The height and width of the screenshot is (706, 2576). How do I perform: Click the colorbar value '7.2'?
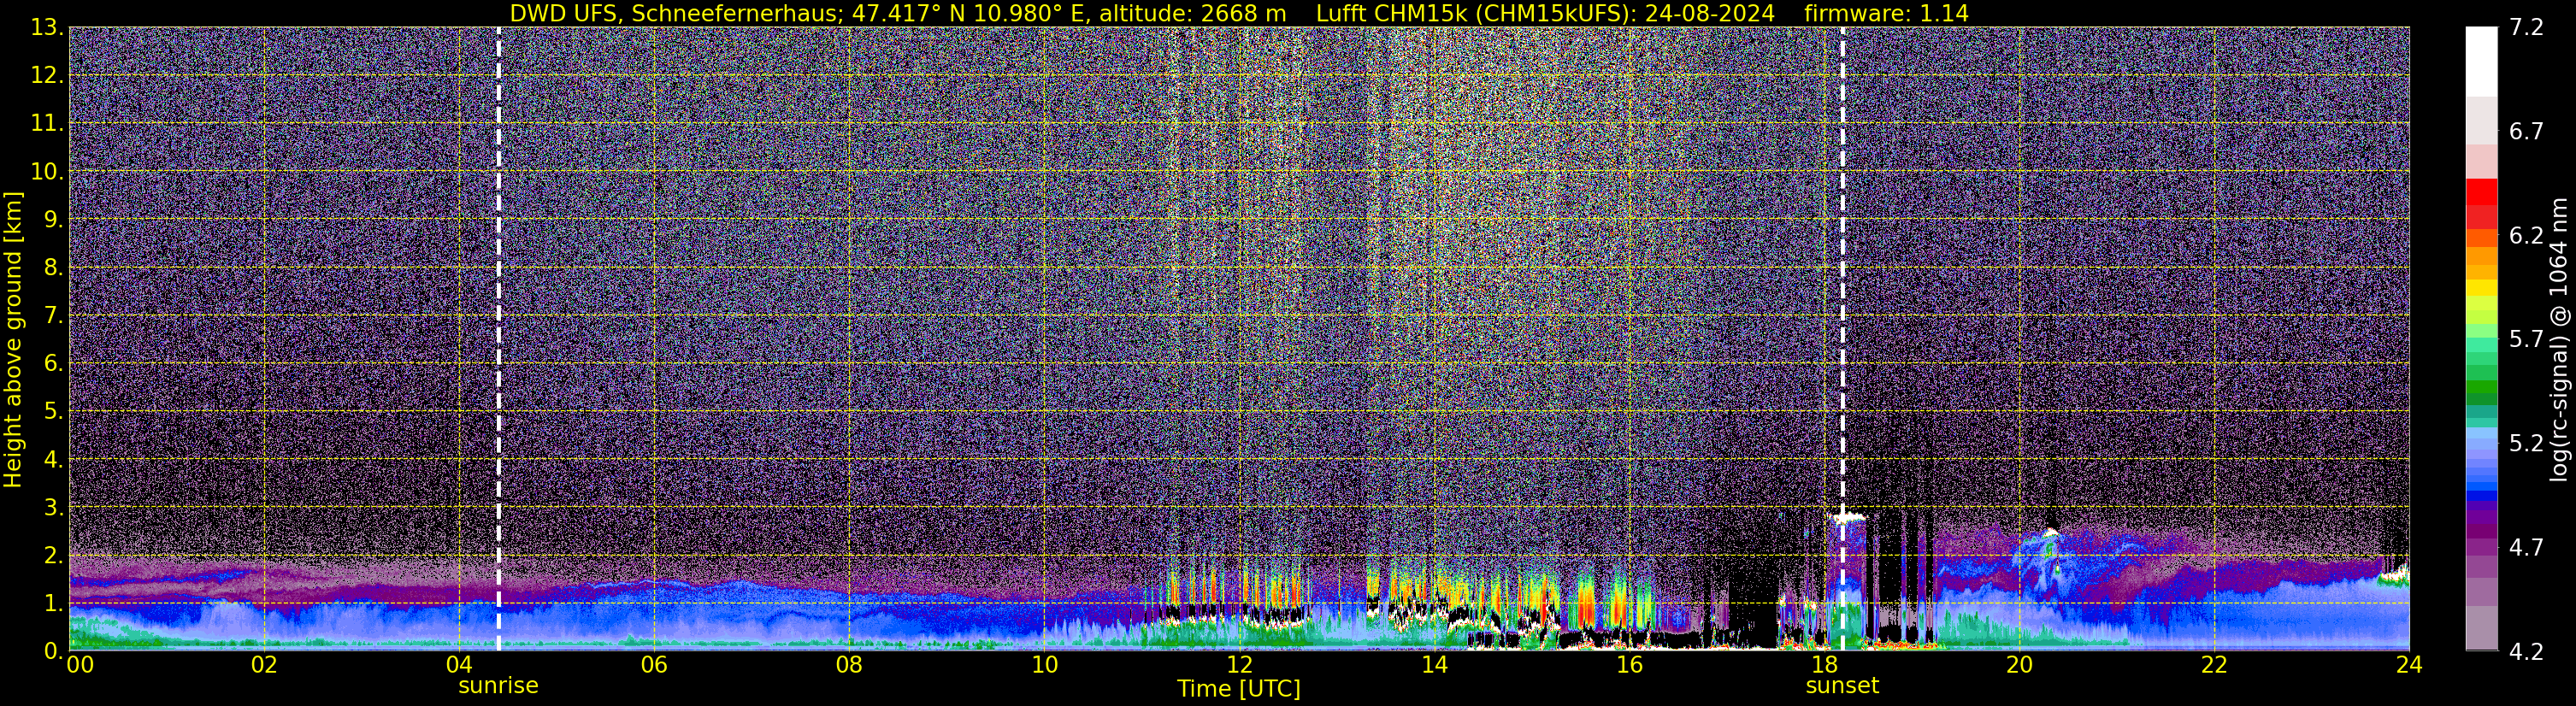[2526, 28]
